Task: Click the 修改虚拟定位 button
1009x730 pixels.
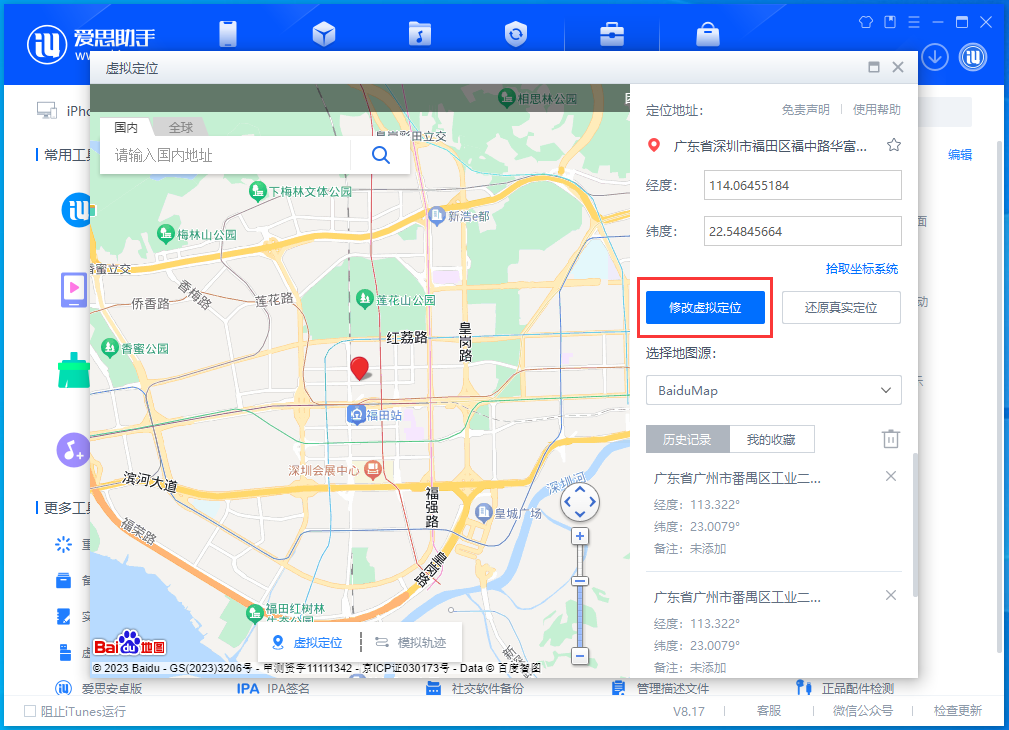Action: tap(706, 307)
